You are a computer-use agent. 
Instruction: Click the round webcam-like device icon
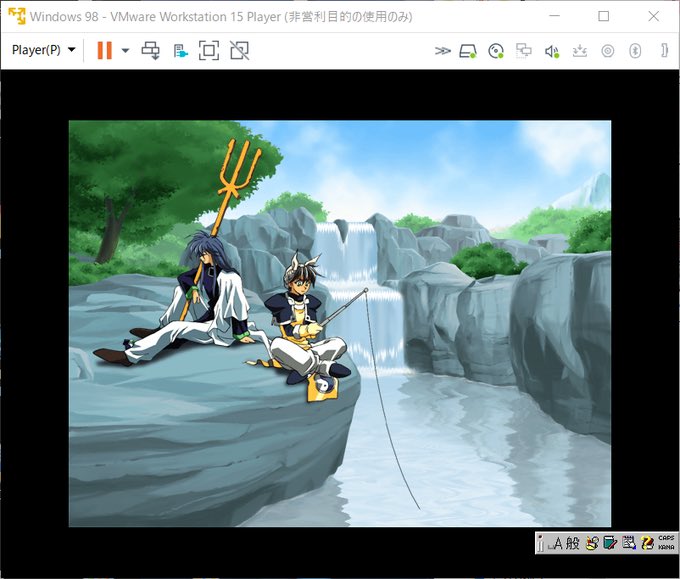(608, 51)
